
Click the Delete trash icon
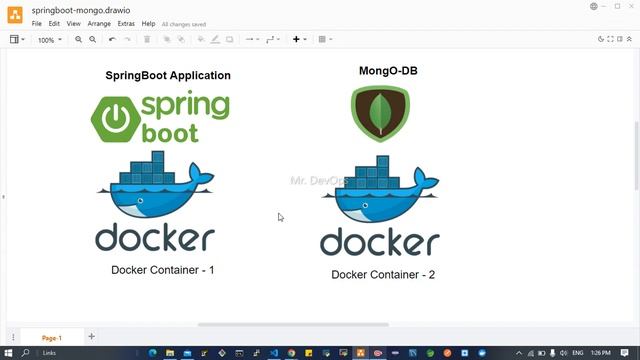147,39
